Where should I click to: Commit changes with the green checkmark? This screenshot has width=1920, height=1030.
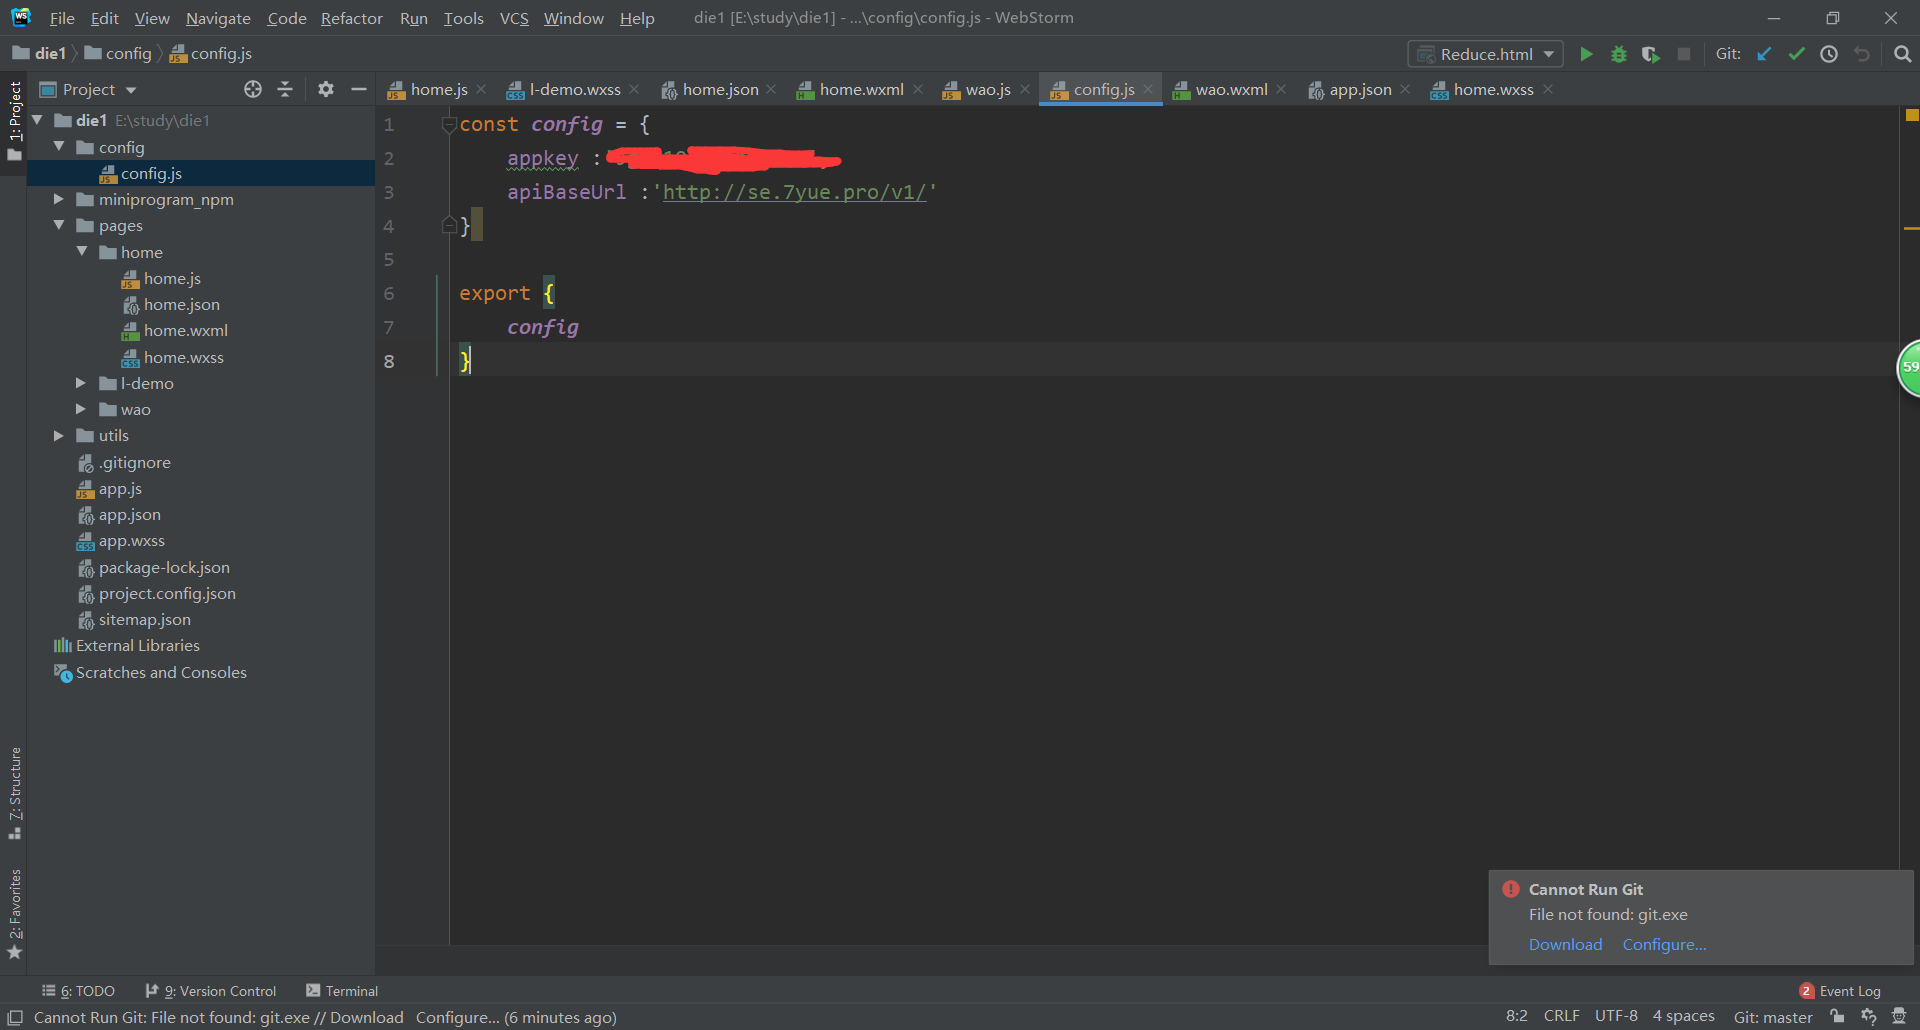(x=1797, y=54)
